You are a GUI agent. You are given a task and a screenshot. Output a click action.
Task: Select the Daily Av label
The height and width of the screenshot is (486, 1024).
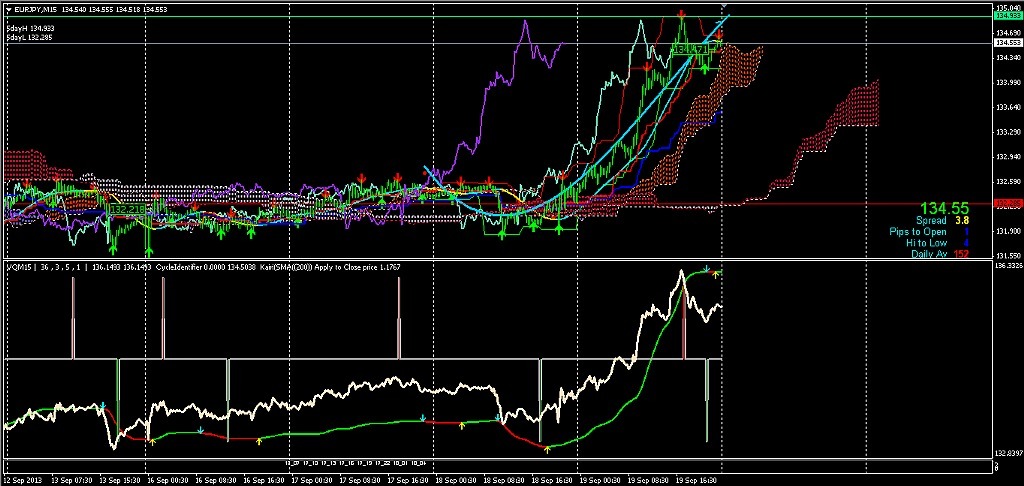pos(929,253)
